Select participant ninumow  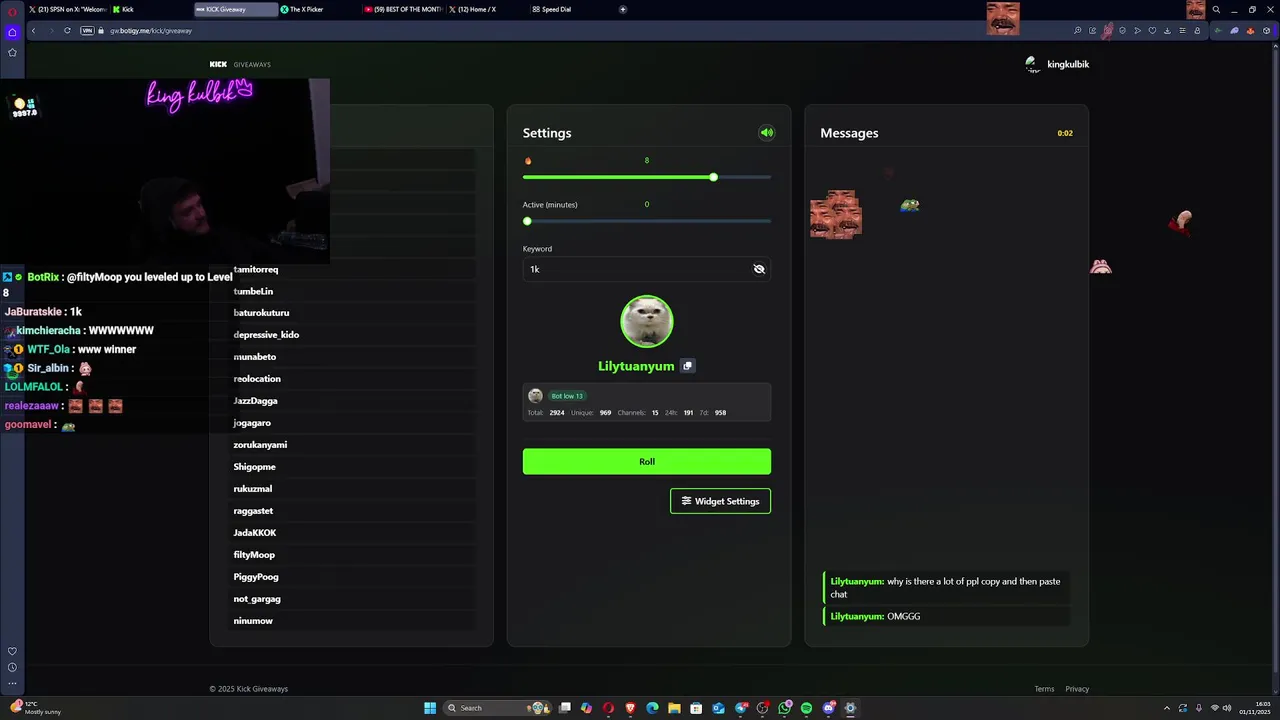pos(253,621)
